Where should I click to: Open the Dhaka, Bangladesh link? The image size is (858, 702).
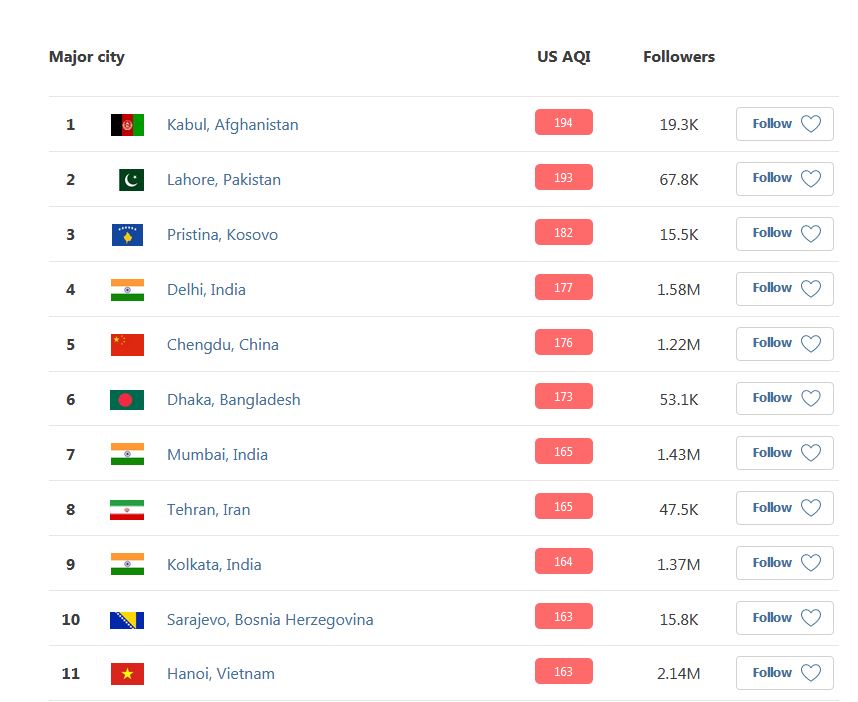(x=233, y=400)
